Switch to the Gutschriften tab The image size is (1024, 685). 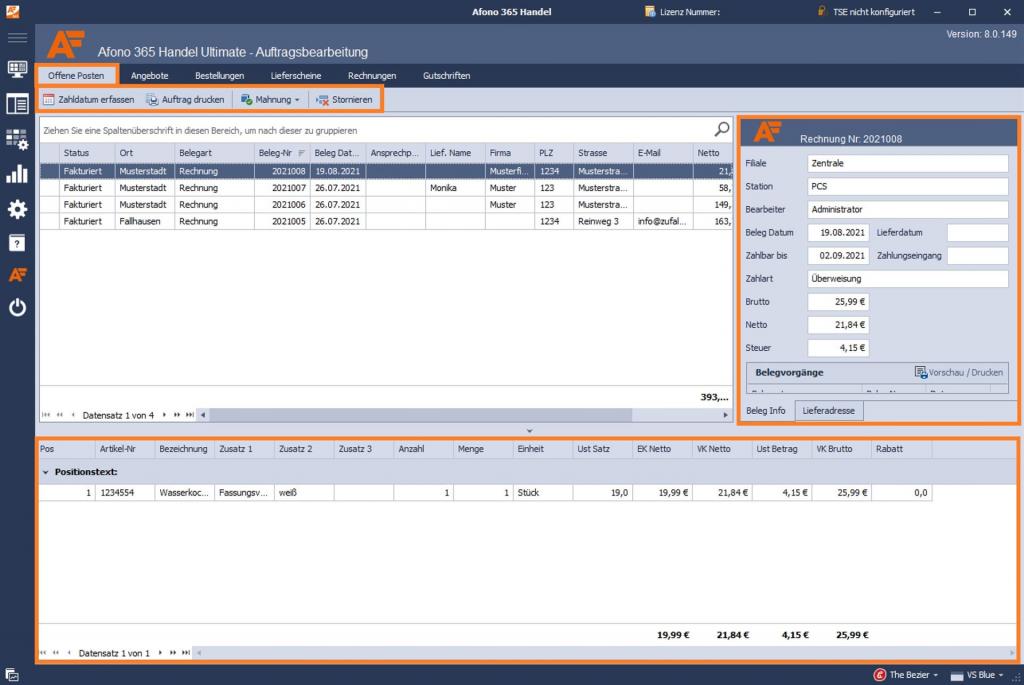pos(447,76)
